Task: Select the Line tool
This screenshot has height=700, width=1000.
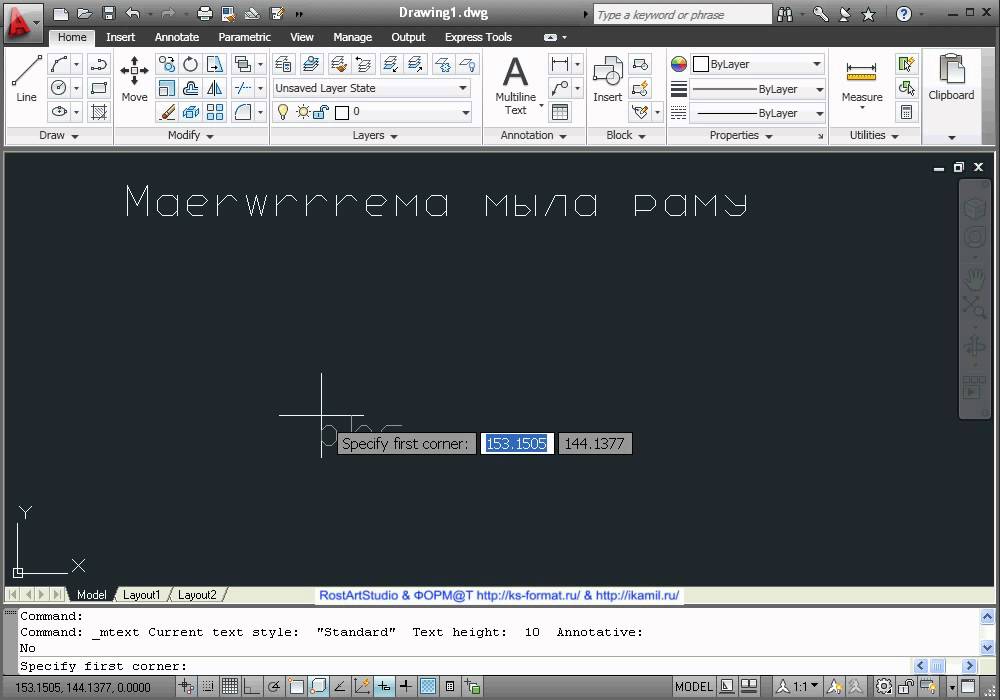Action: coord(26,78)
